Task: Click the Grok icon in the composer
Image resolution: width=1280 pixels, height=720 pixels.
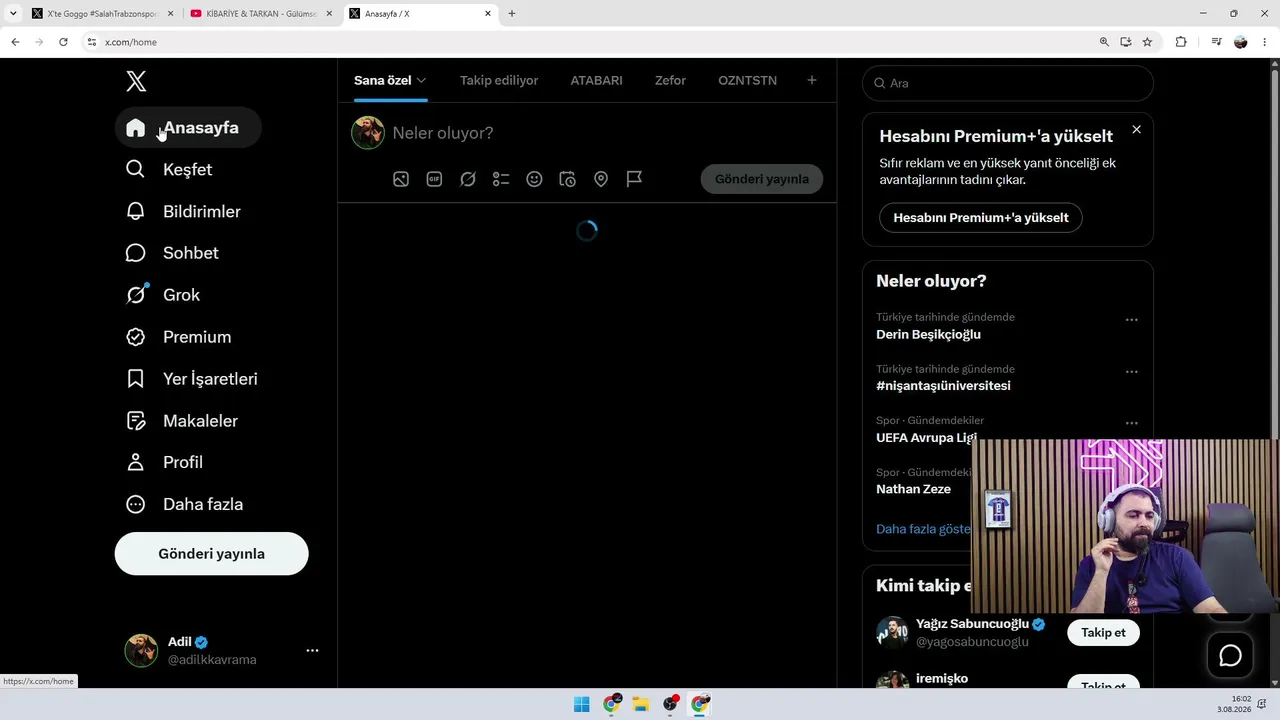Action: click(468, 179)
